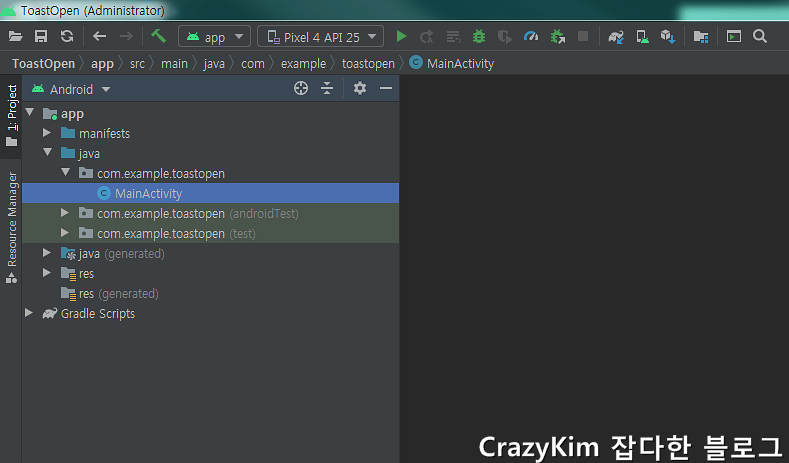
Task: Expand the res folder arrow
Action: 47,273
